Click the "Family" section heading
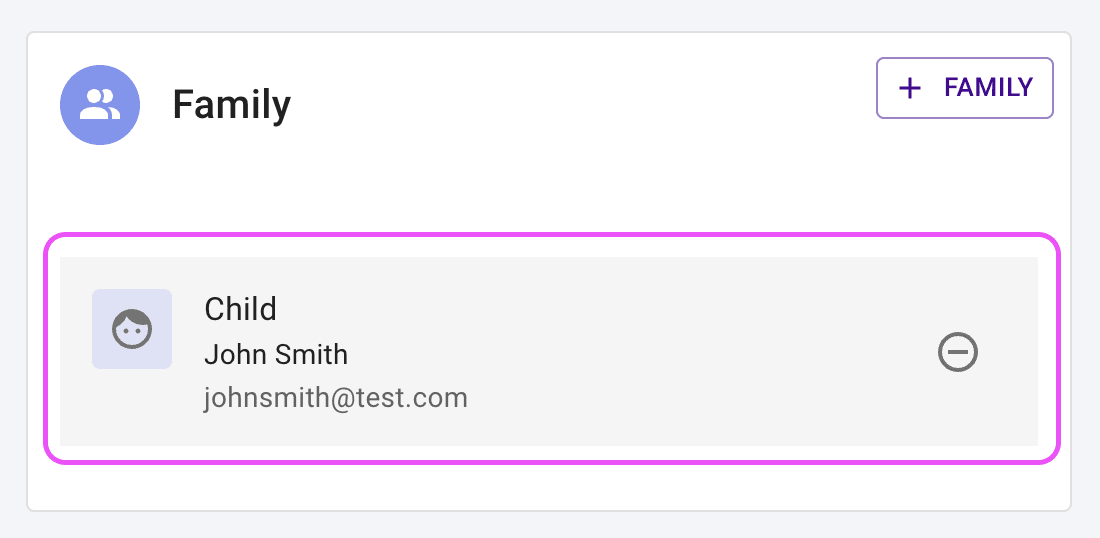This screenshot has width=1100, height=538. (x=231, y=105)
